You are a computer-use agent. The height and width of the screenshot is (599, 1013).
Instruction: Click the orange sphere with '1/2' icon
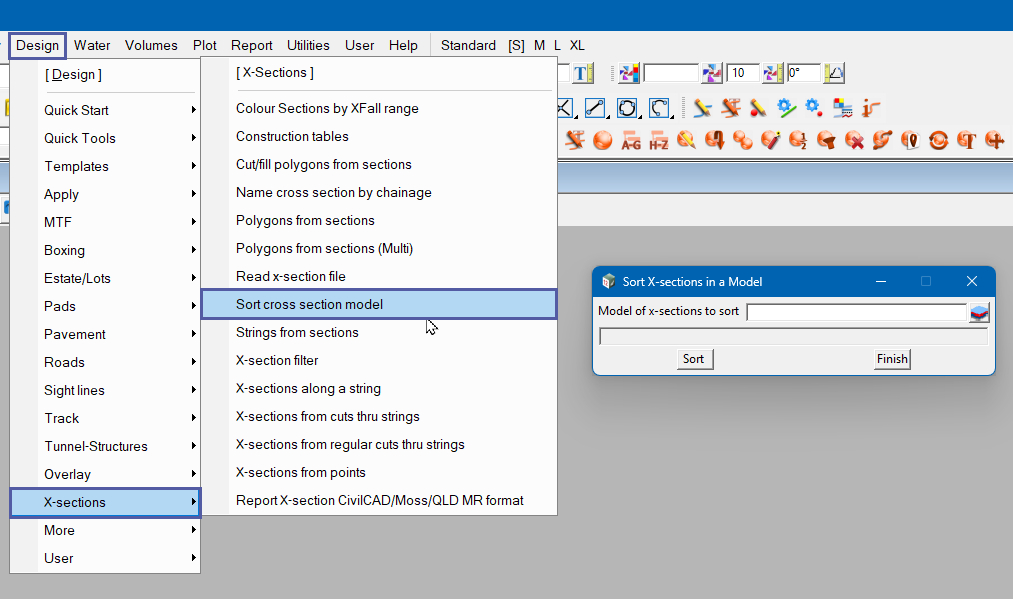(x=798, y=140)
